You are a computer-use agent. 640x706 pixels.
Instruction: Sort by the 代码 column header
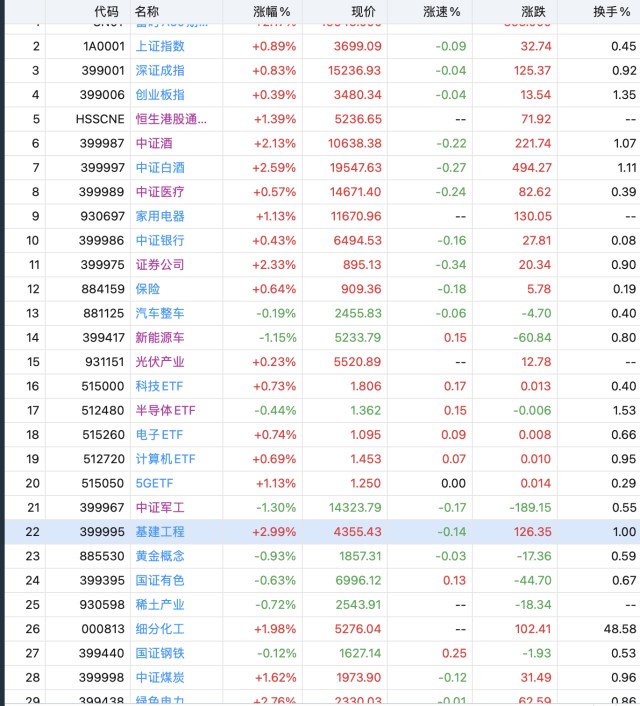click(106, 12)
